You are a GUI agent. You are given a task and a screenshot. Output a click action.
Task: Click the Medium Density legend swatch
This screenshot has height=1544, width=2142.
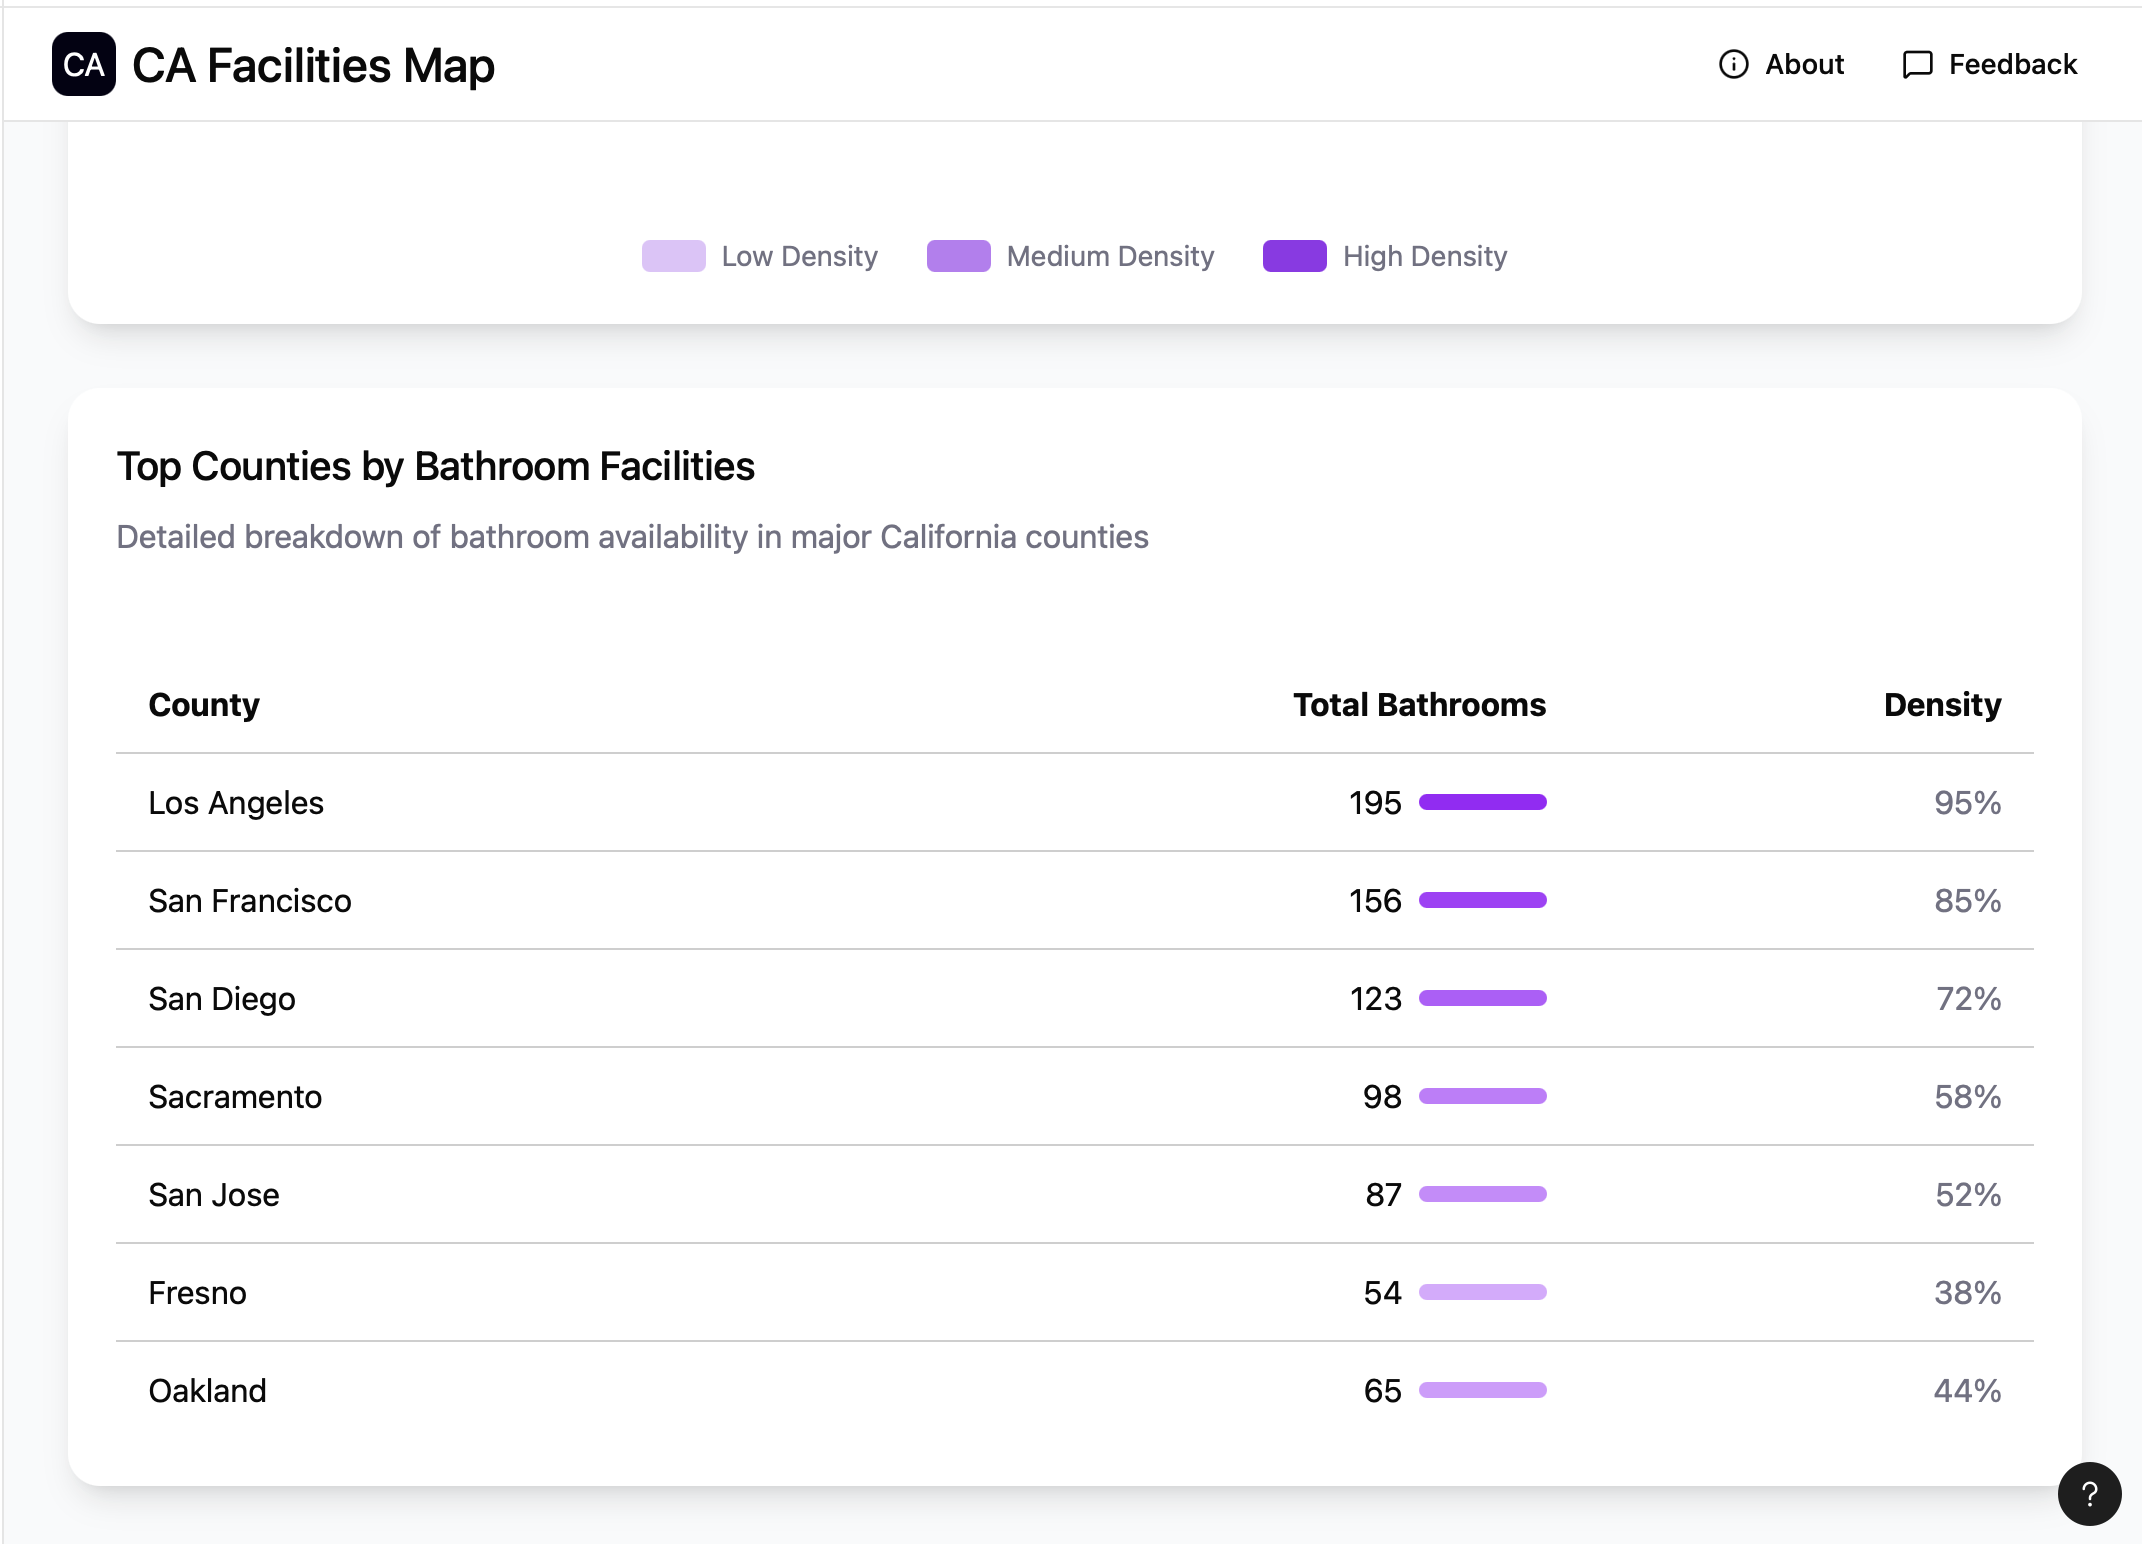[x=958, y=256]
